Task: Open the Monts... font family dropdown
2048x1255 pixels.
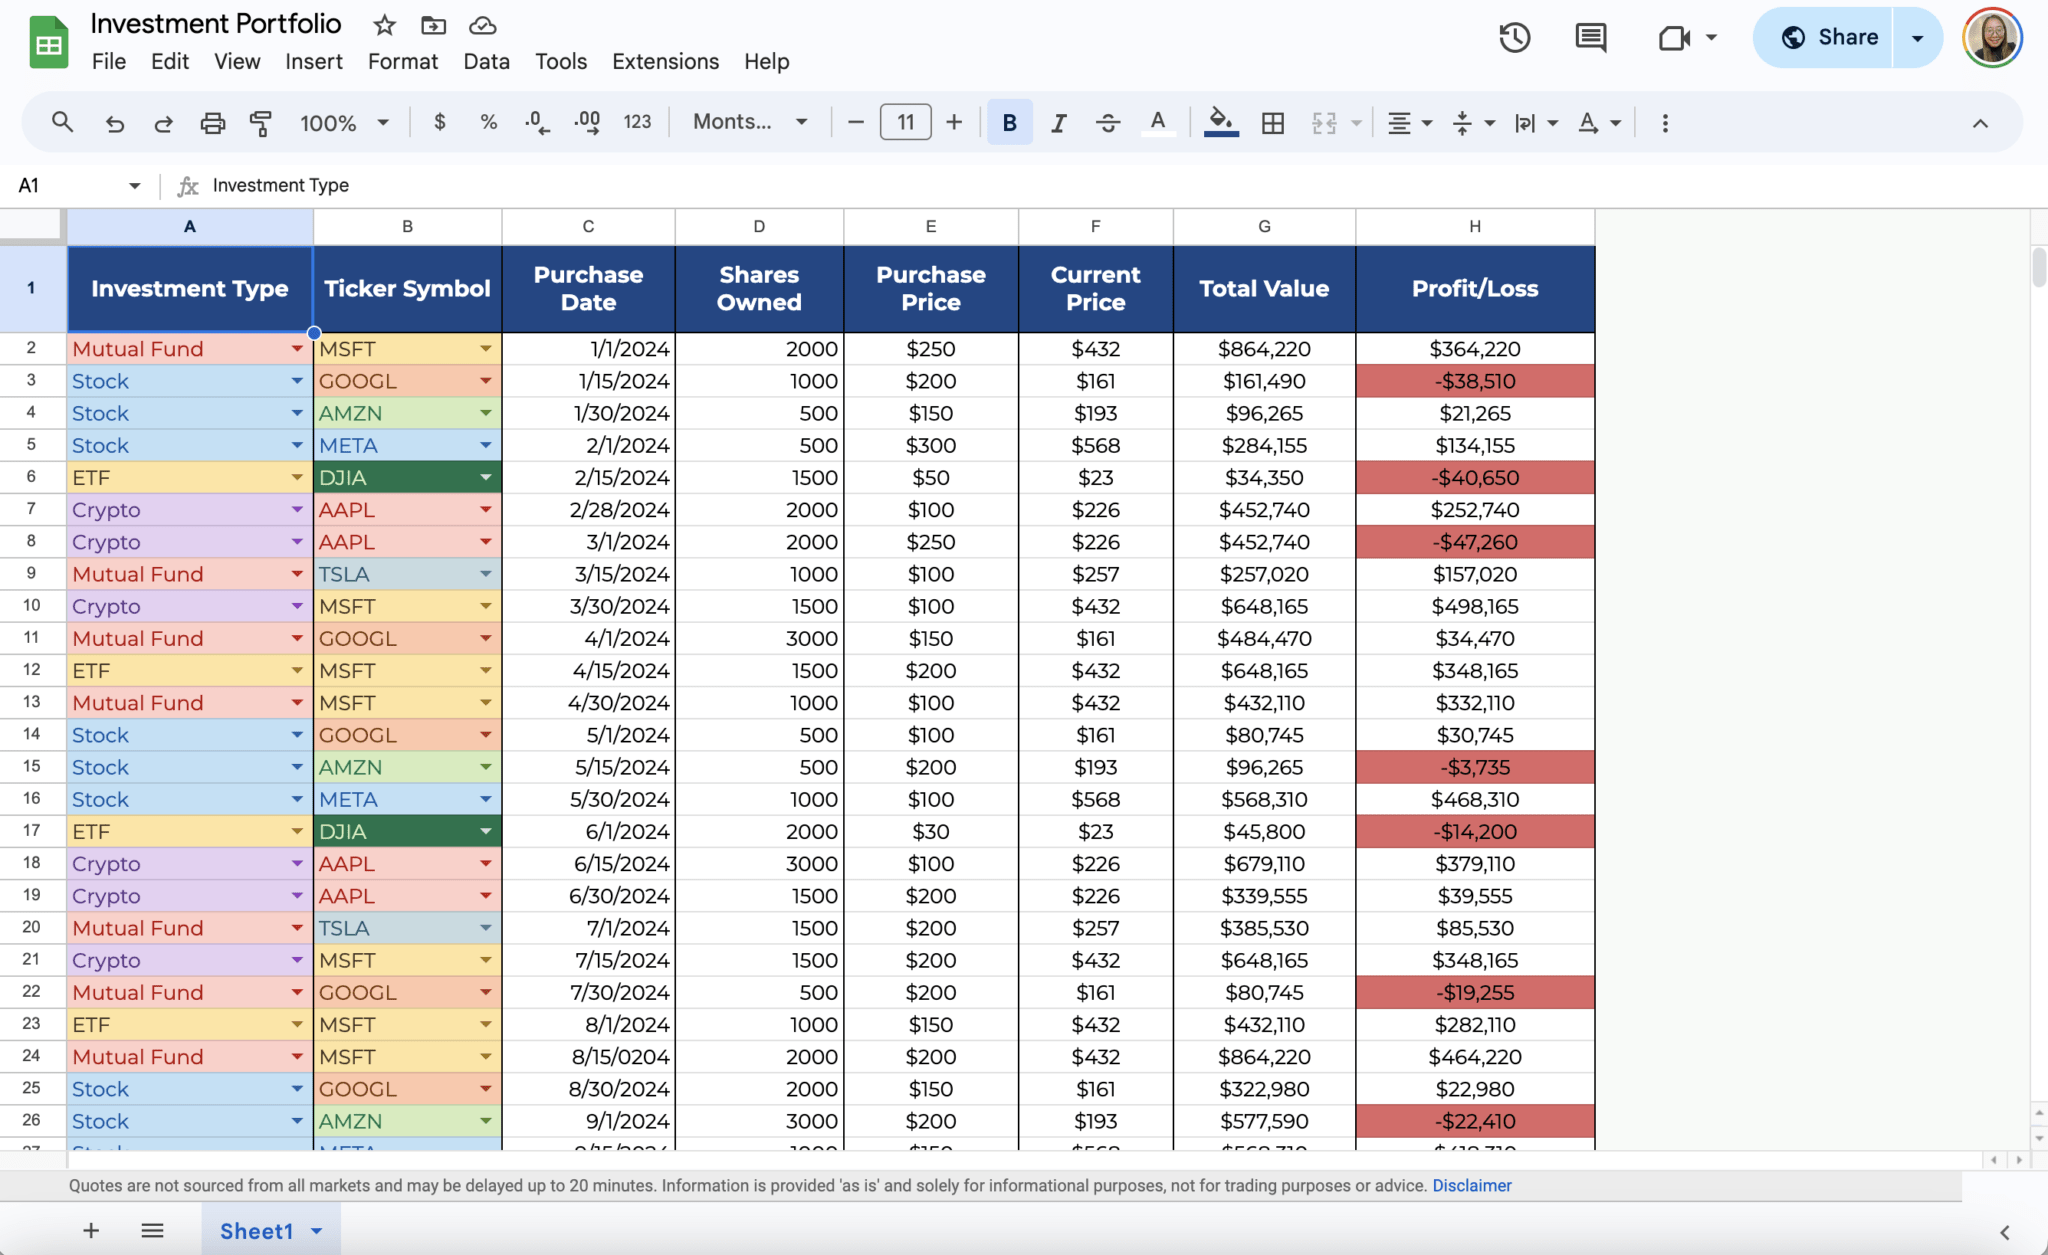Action: point(750,122)
